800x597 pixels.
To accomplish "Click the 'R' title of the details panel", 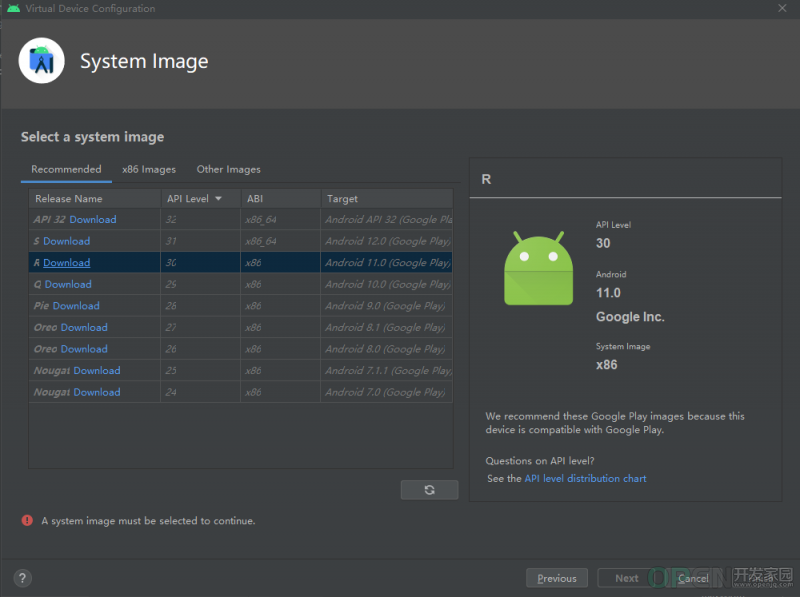I will tap(486, 179).
